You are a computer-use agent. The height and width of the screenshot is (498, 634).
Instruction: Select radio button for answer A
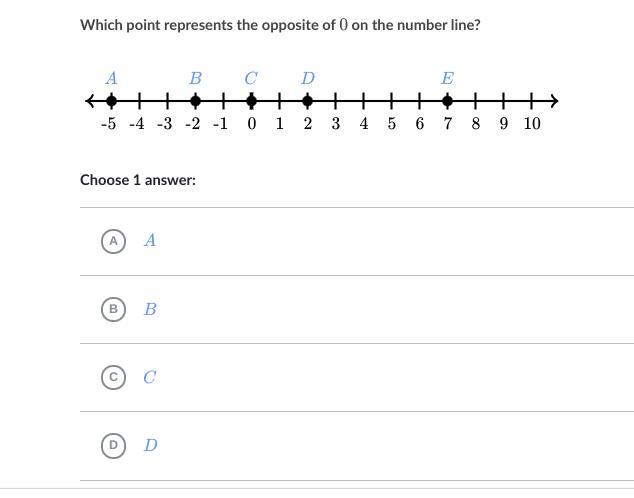coord(113,241)
